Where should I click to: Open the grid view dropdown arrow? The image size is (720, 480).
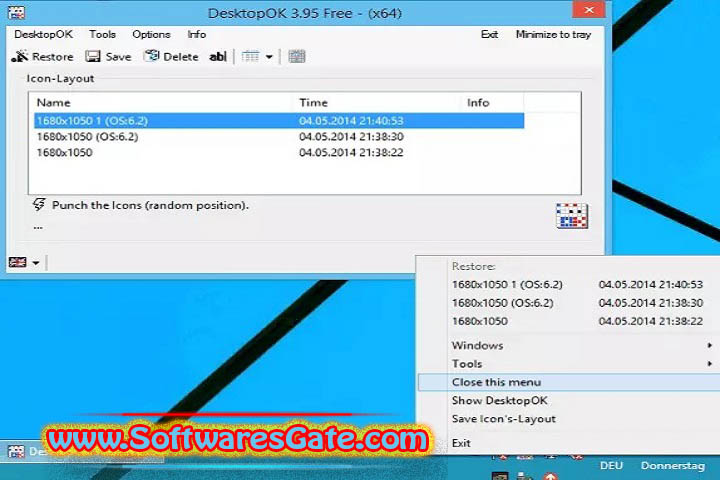tap(269, 57)
